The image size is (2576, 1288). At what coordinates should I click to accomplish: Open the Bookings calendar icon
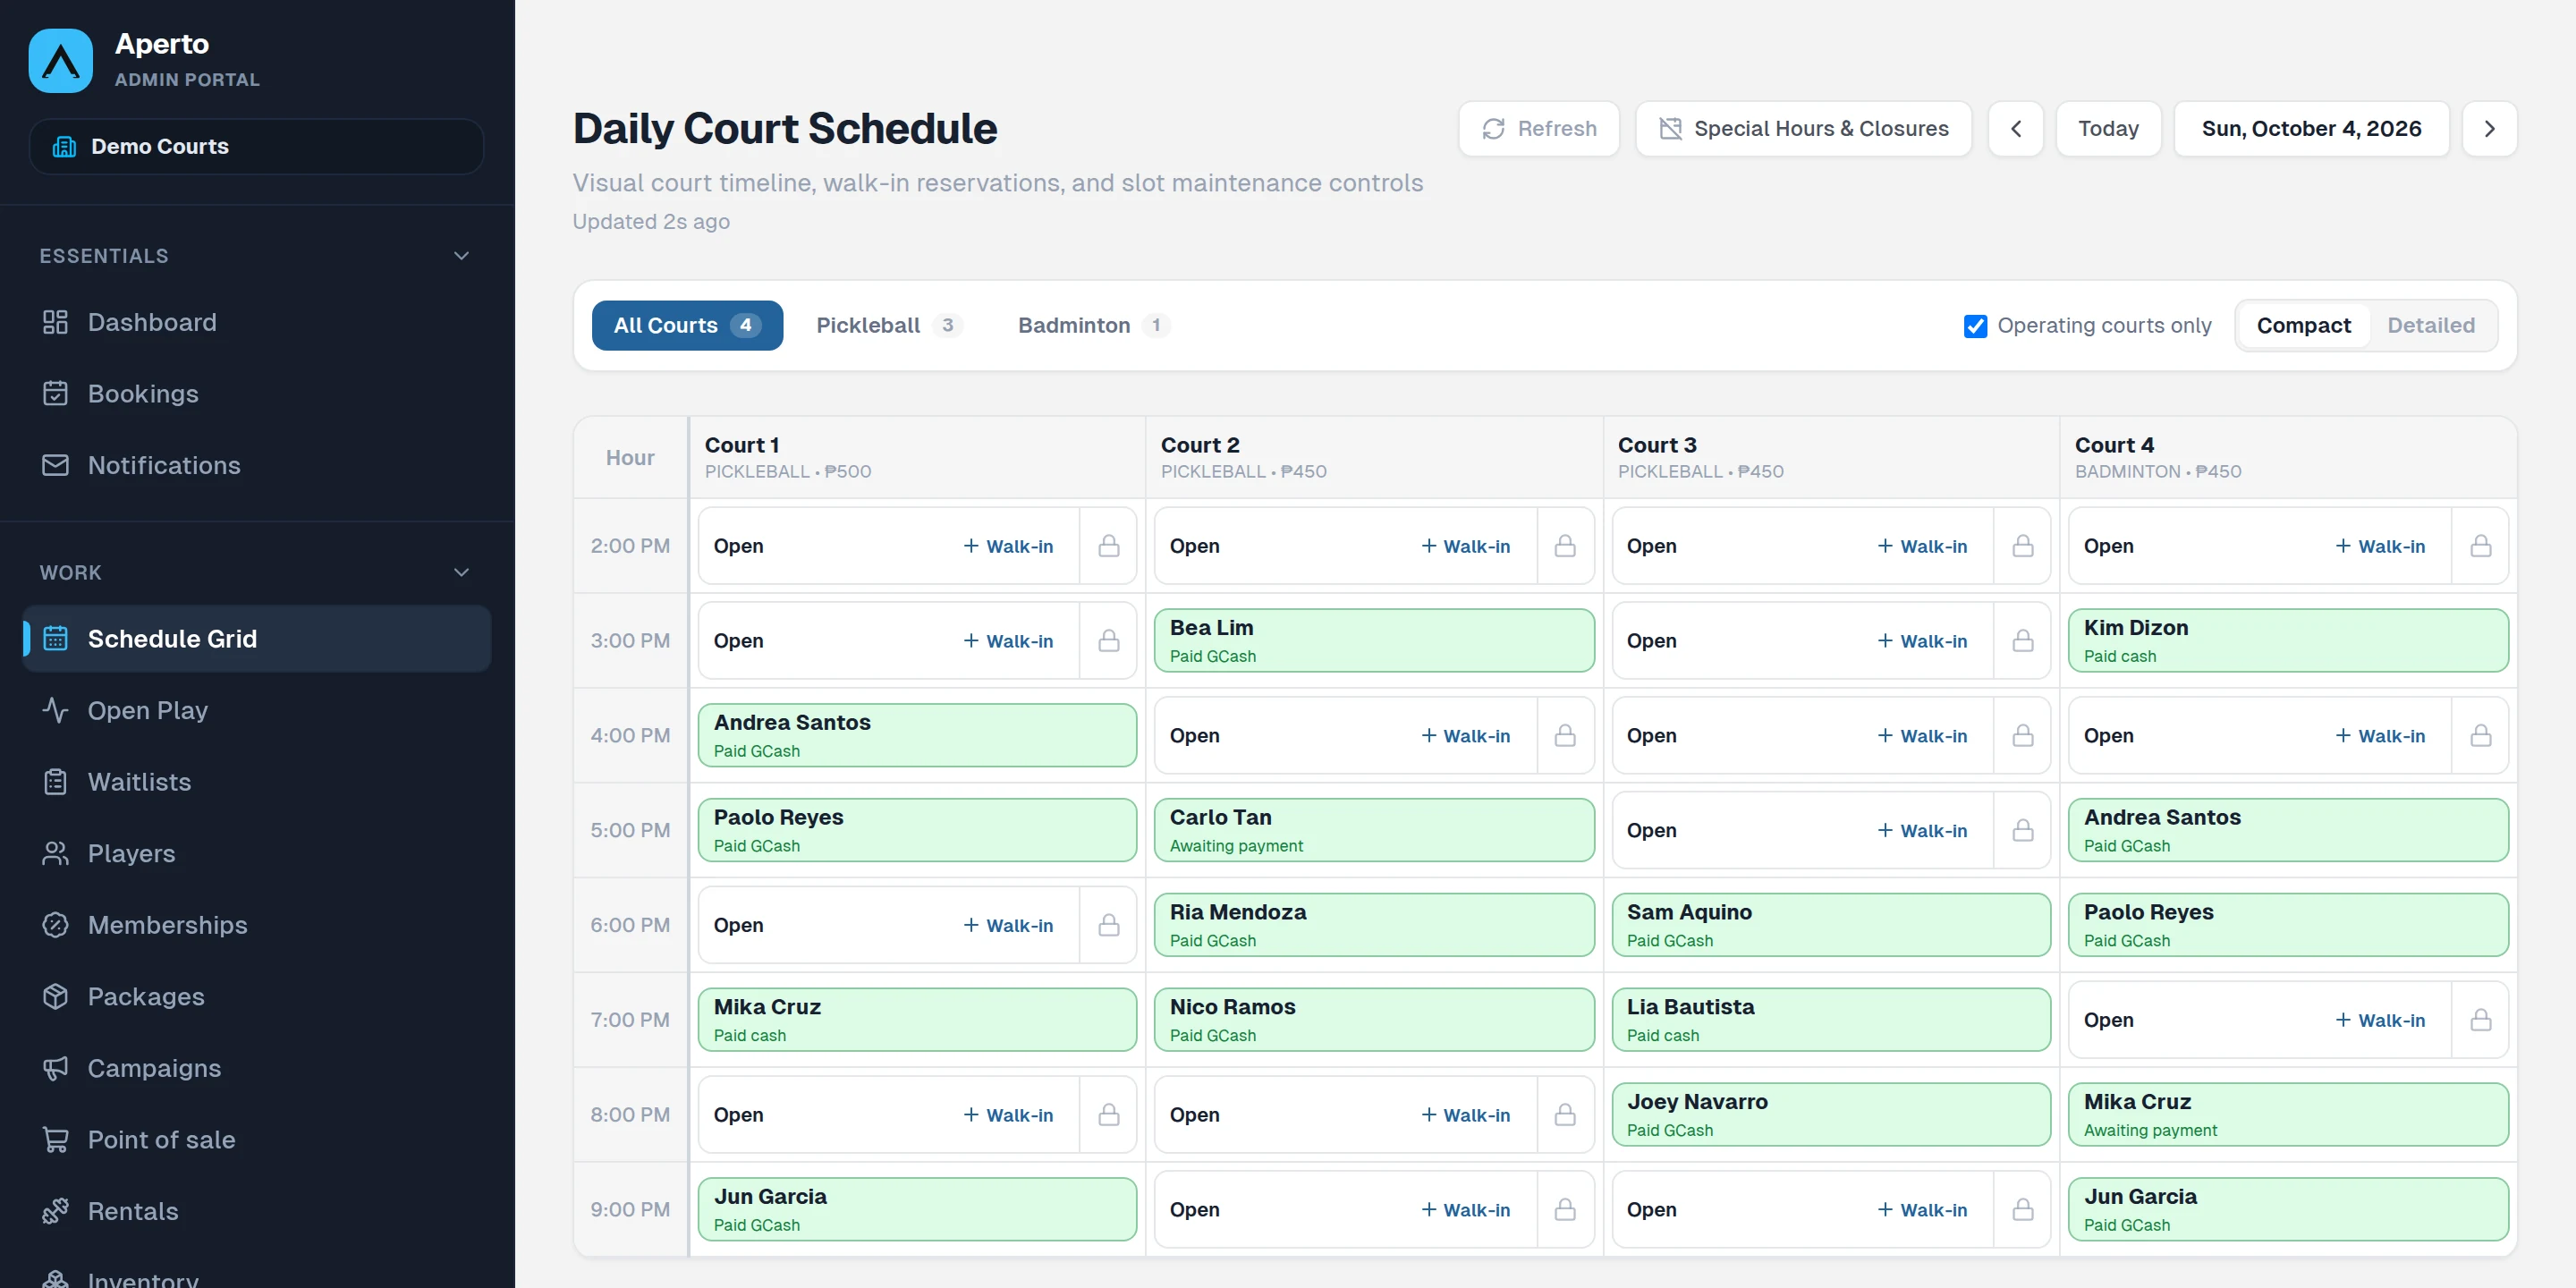[55, 393]
